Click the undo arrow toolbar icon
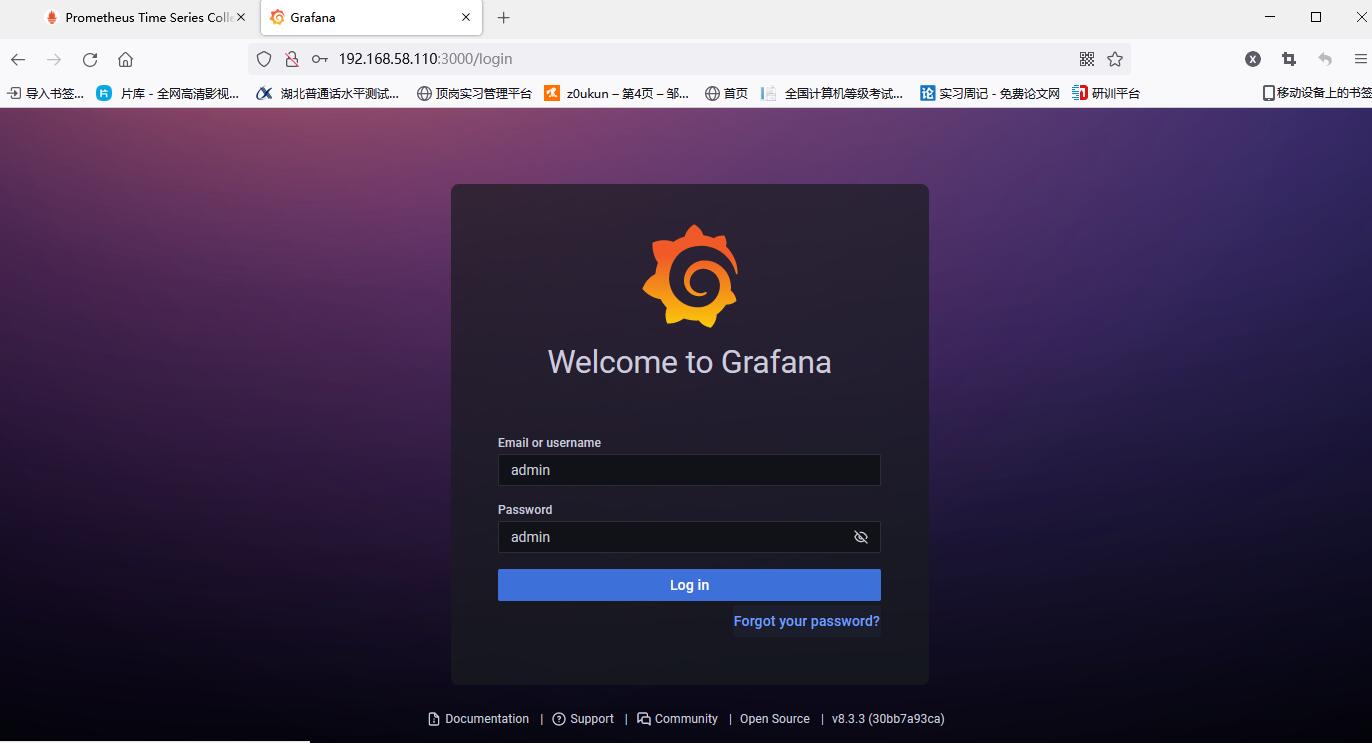The image size is (1372, 743). (x=1325, y=59)
